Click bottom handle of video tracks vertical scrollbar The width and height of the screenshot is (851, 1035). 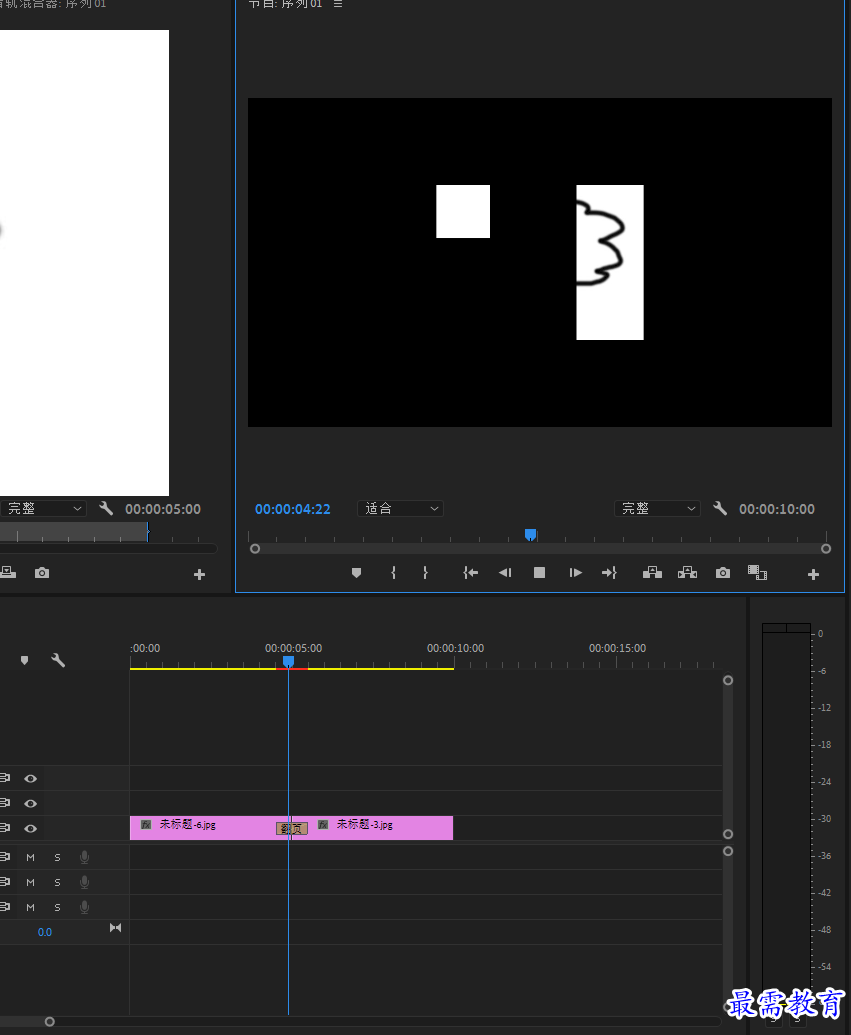coord(728,834)
